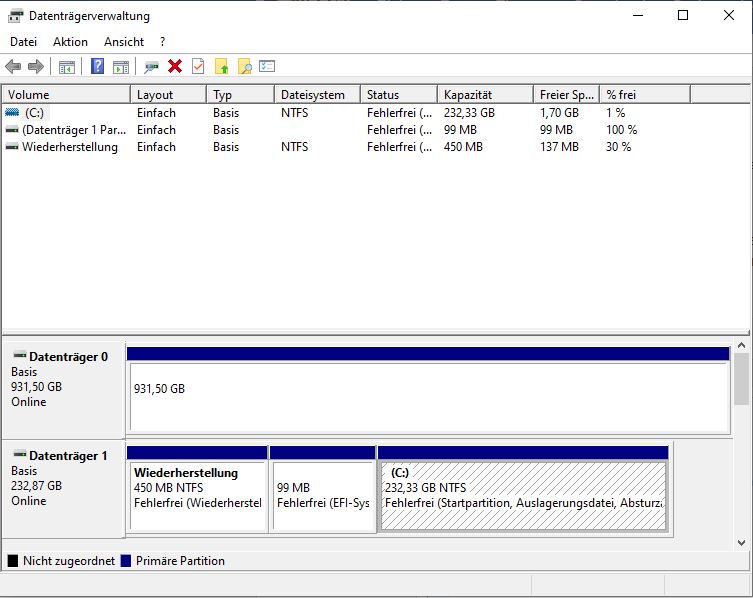The image size is (753, 598).
Task: Click the connect/rescan disk toolbar icon
Action: pyautogui.click(x=151, y=67)
